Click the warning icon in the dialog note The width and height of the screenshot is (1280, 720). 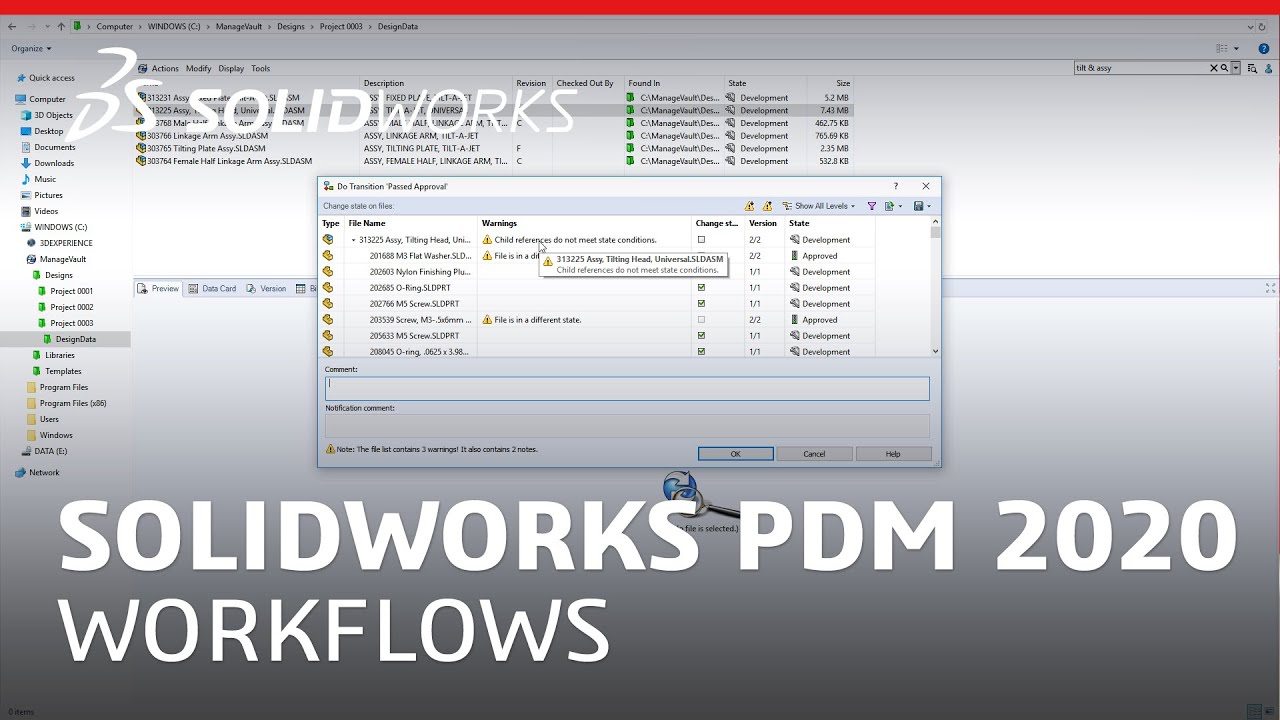(330, 450)
